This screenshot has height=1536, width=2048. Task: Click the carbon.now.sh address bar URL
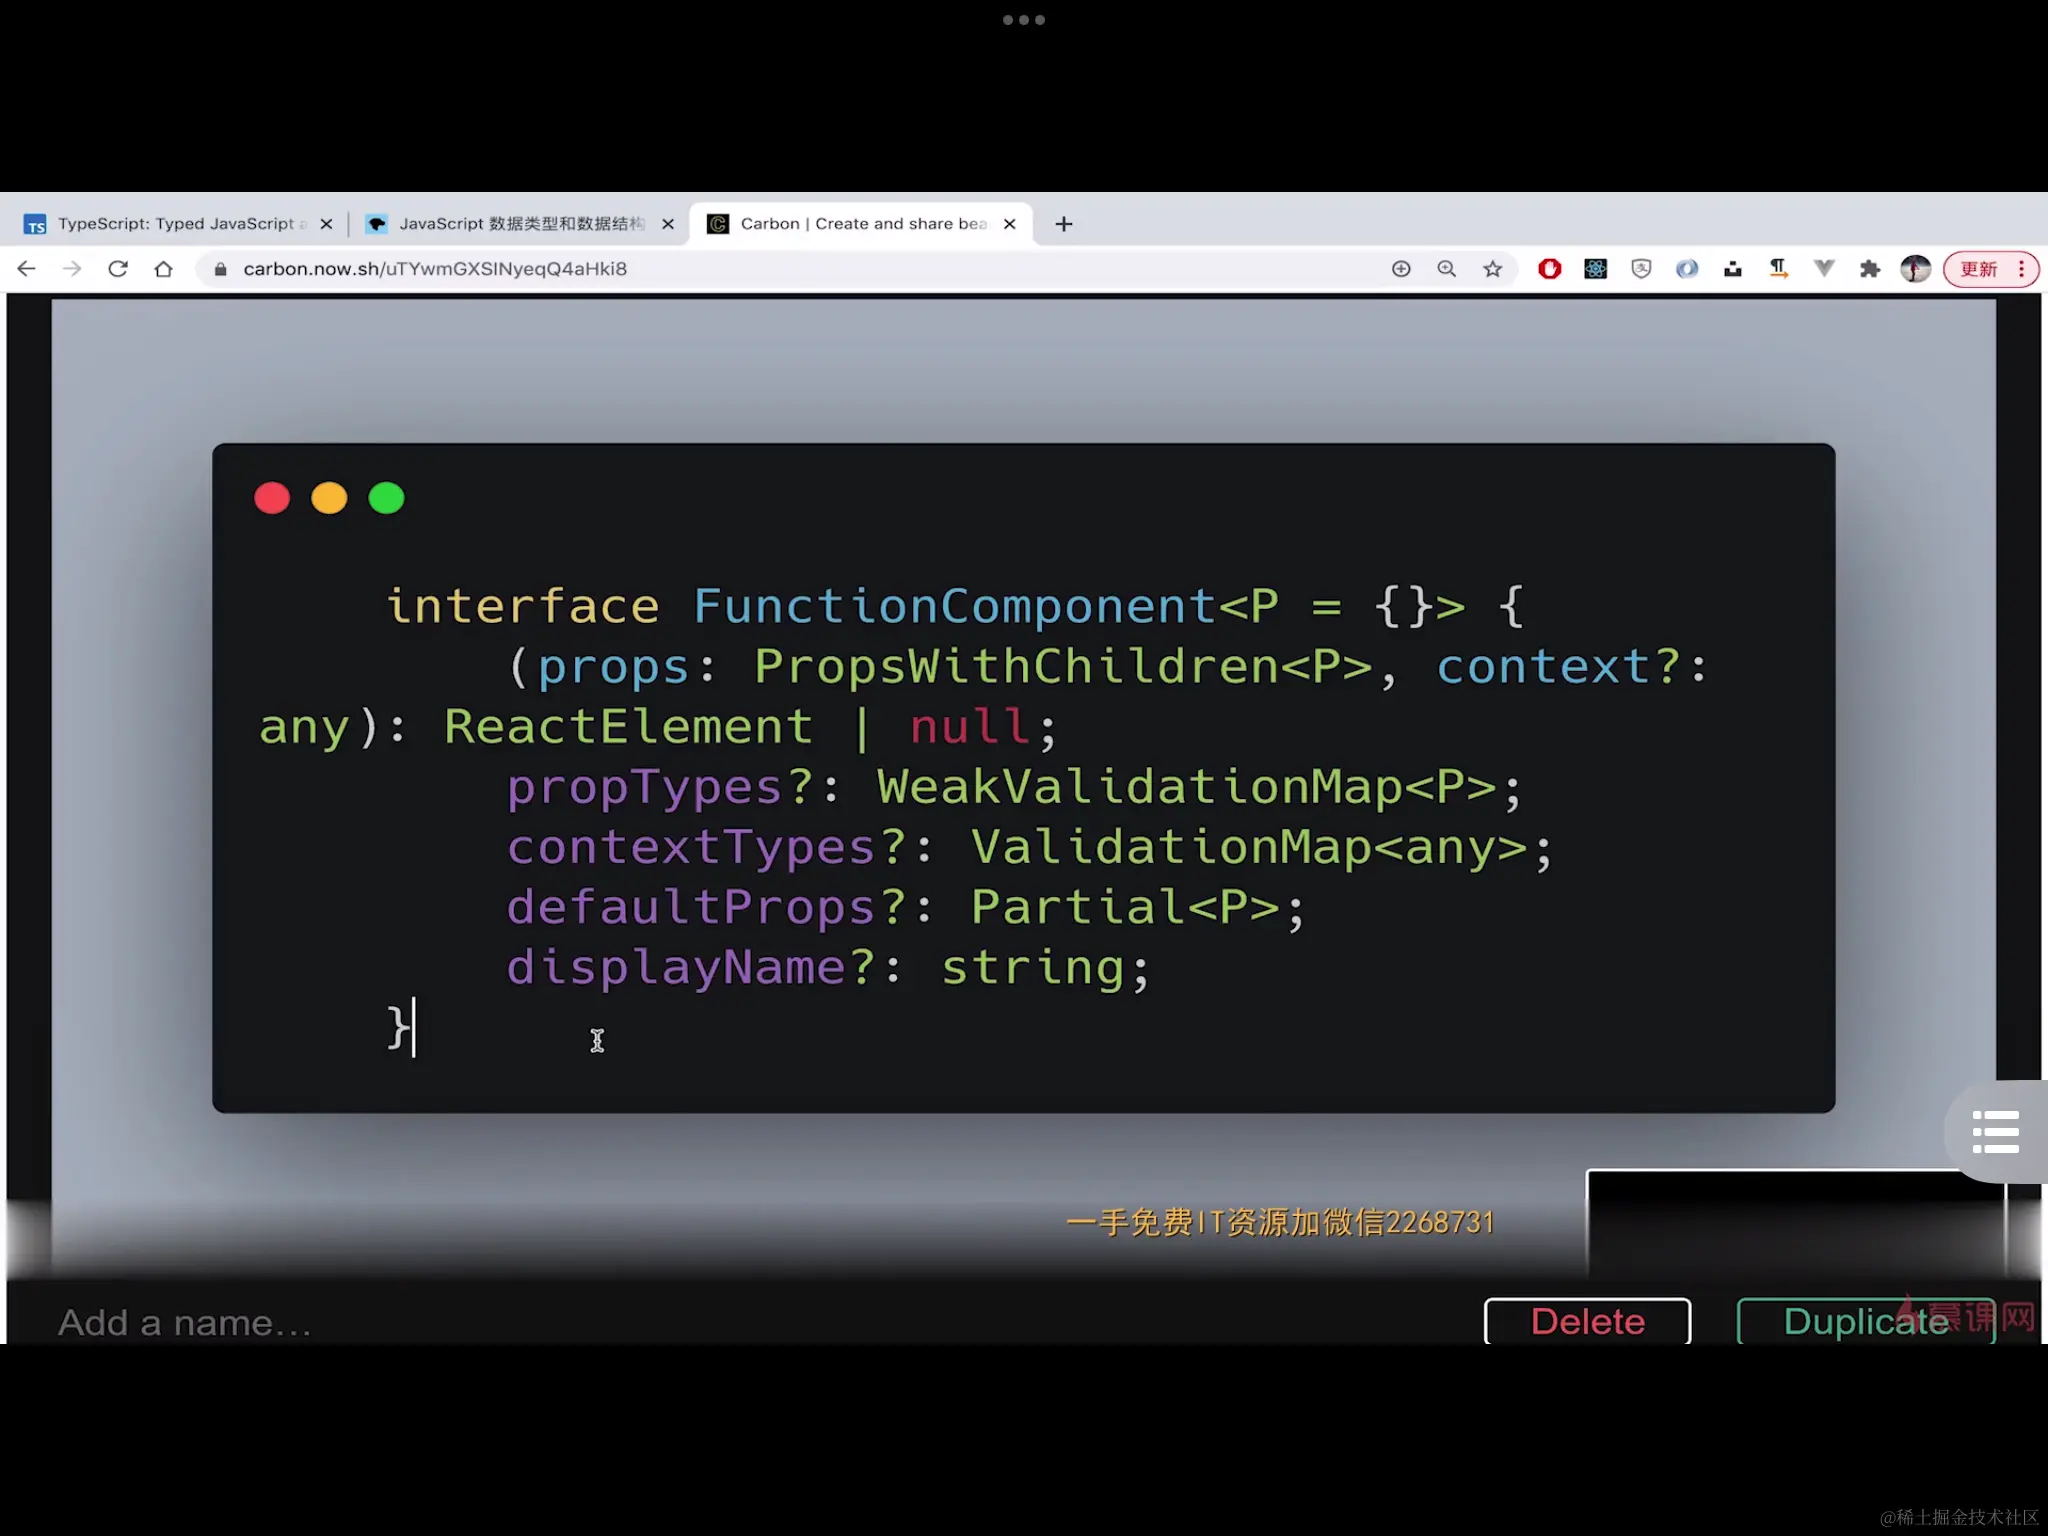click(x=434, y=268)
